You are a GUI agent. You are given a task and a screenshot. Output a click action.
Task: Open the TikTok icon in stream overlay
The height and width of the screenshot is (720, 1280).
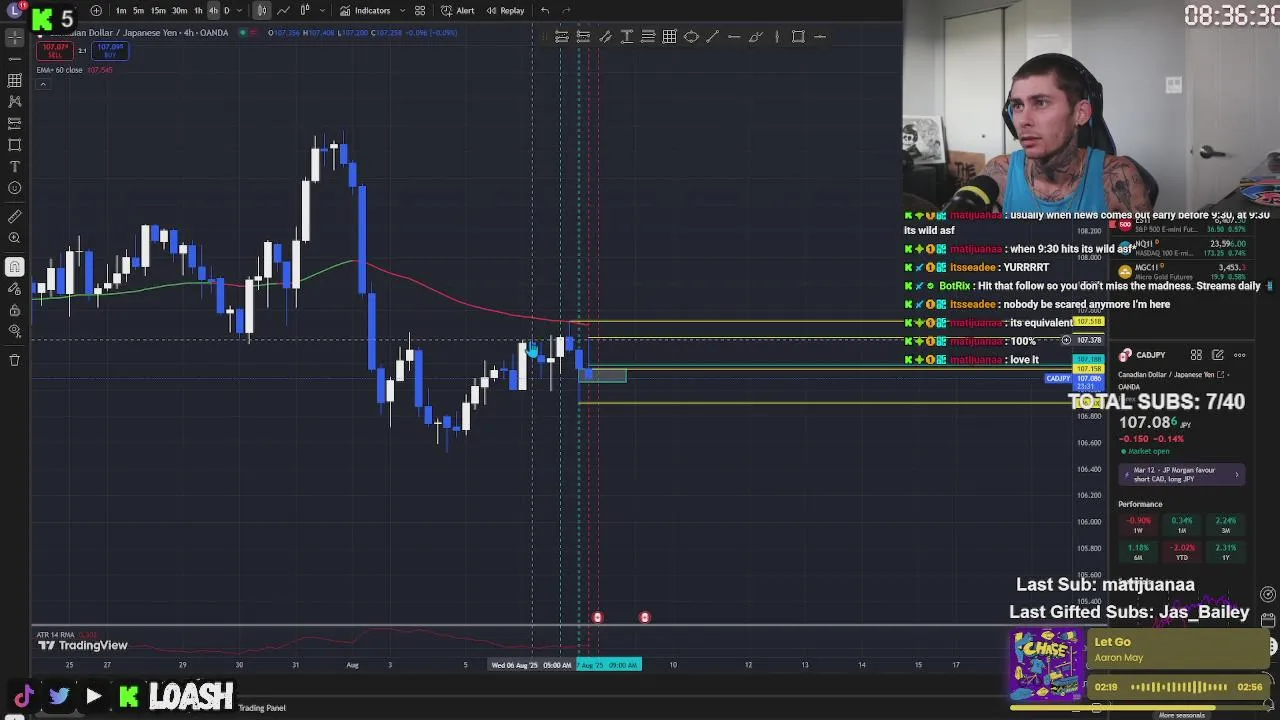(24, 696)
